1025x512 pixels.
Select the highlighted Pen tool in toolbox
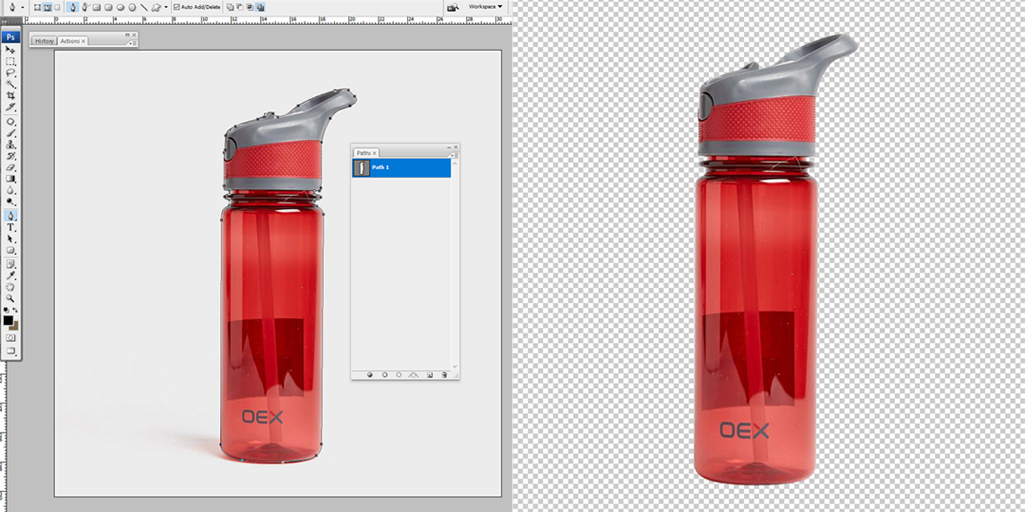tap(10, 215)
